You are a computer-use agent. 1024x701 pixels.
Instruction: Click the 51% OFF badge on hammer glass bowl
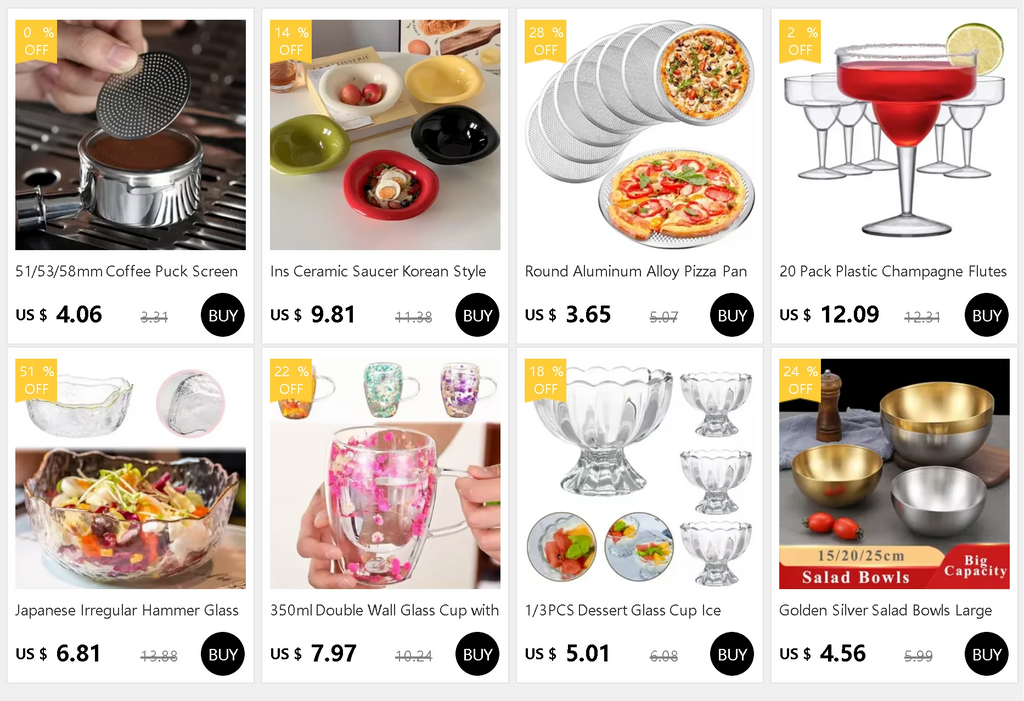coord(37,380)
